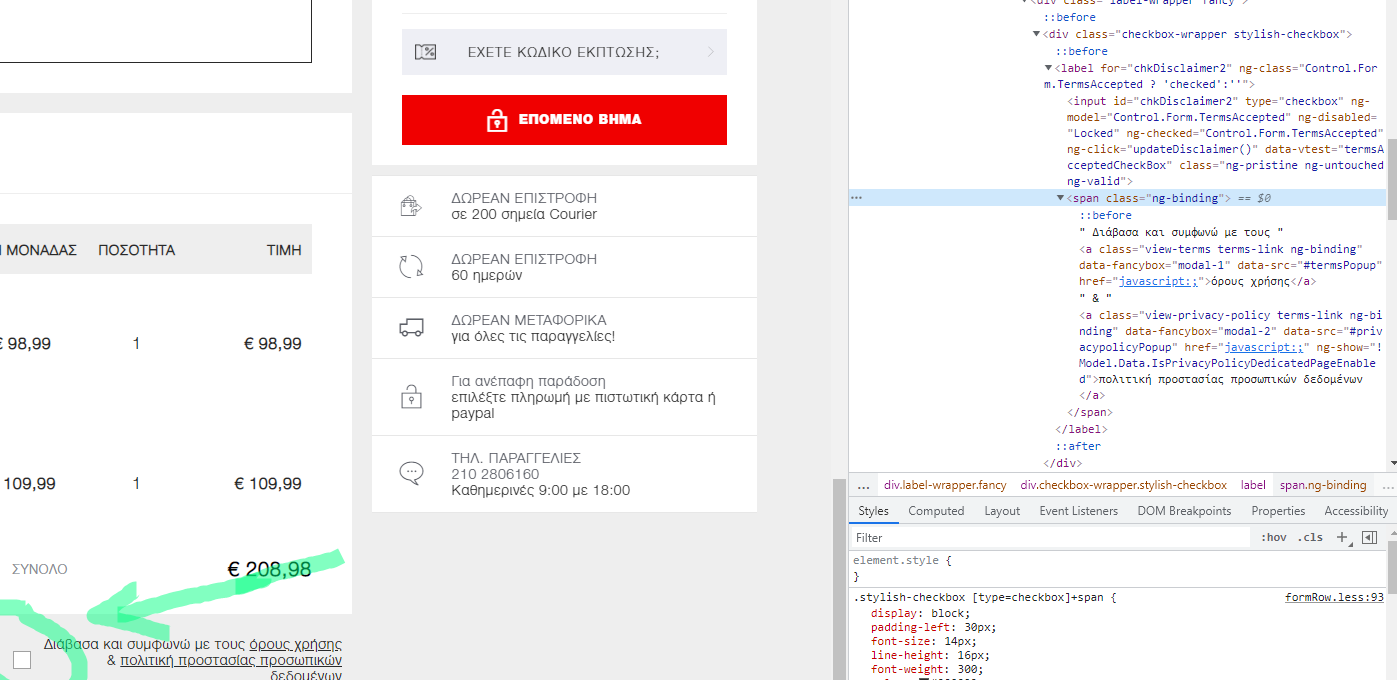Image resolution: width=1397 pixels, height=680 pixels.
Task: Click the ΣΥΝΟΛΟ label
Action: coord(39,569)
